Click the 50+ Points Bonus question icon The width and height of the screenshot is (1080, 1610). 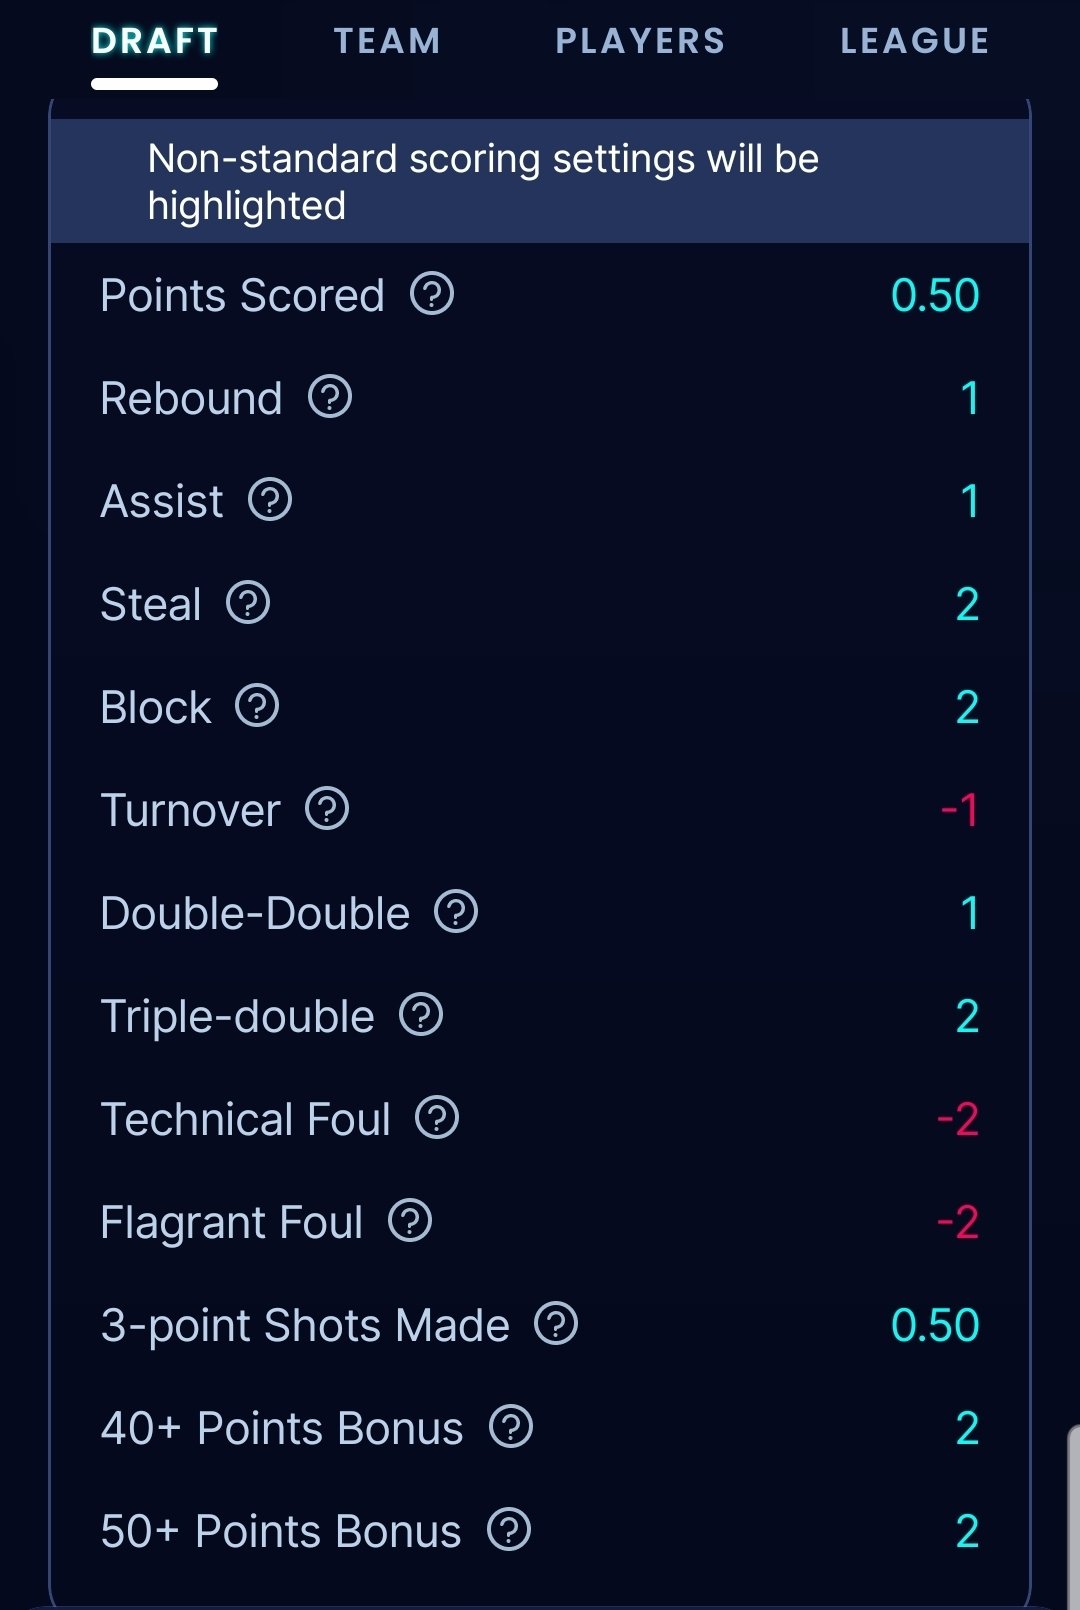pyautogui.click(x=509, y=1530)
